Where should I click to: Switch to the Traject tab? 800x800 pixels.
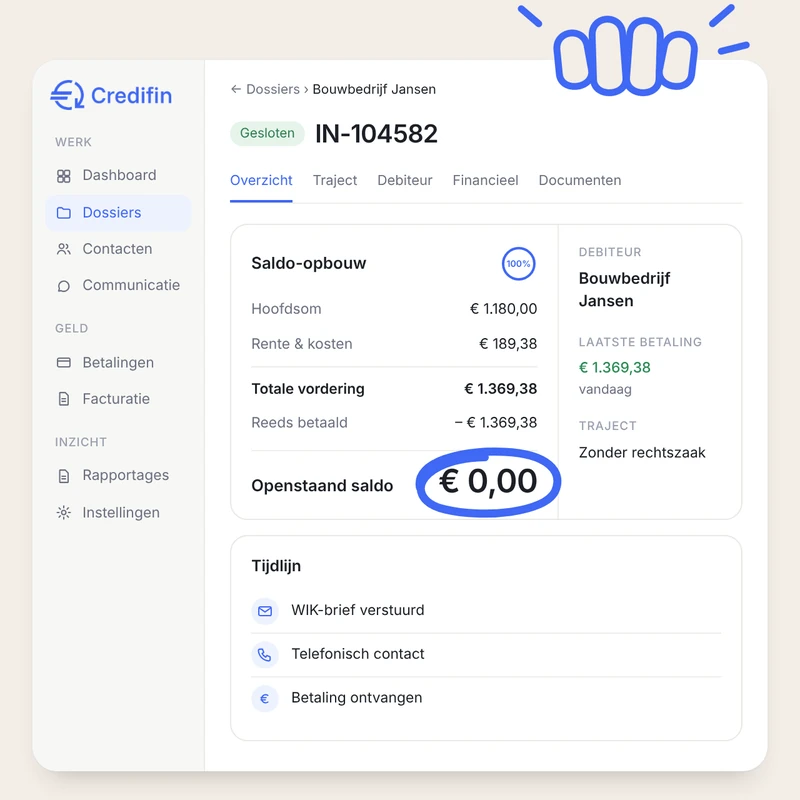(x=335, y=181)
